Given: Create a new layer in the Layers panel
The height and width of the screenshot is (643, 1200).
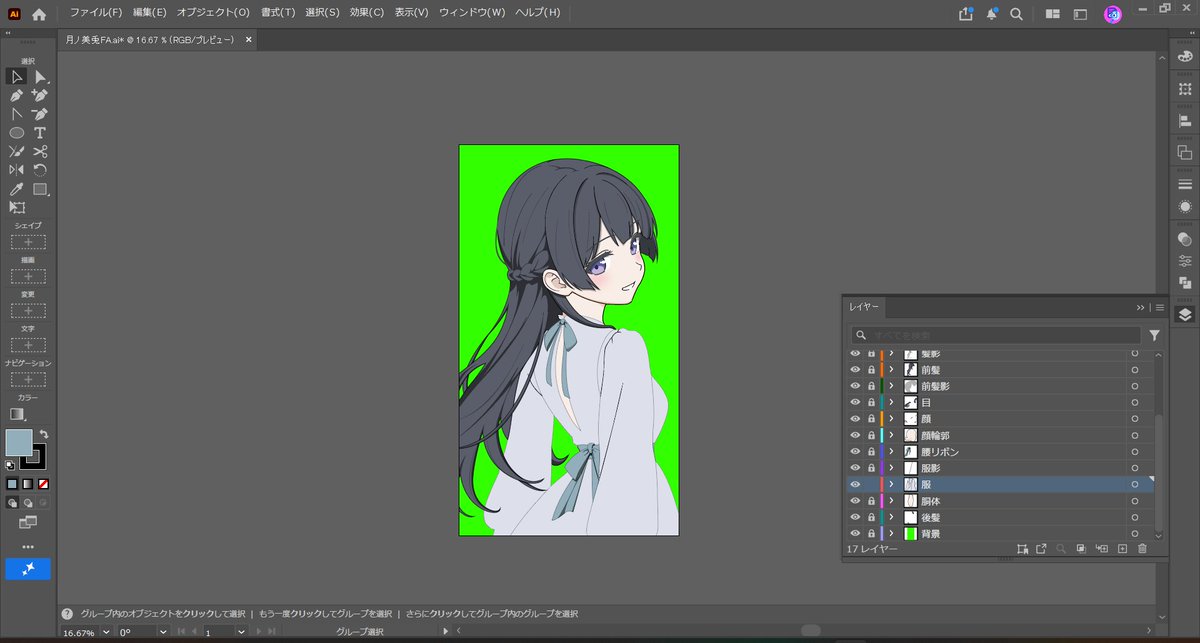Looking at the screenshot, I should pyautogui.click(x=1122, y=549).
